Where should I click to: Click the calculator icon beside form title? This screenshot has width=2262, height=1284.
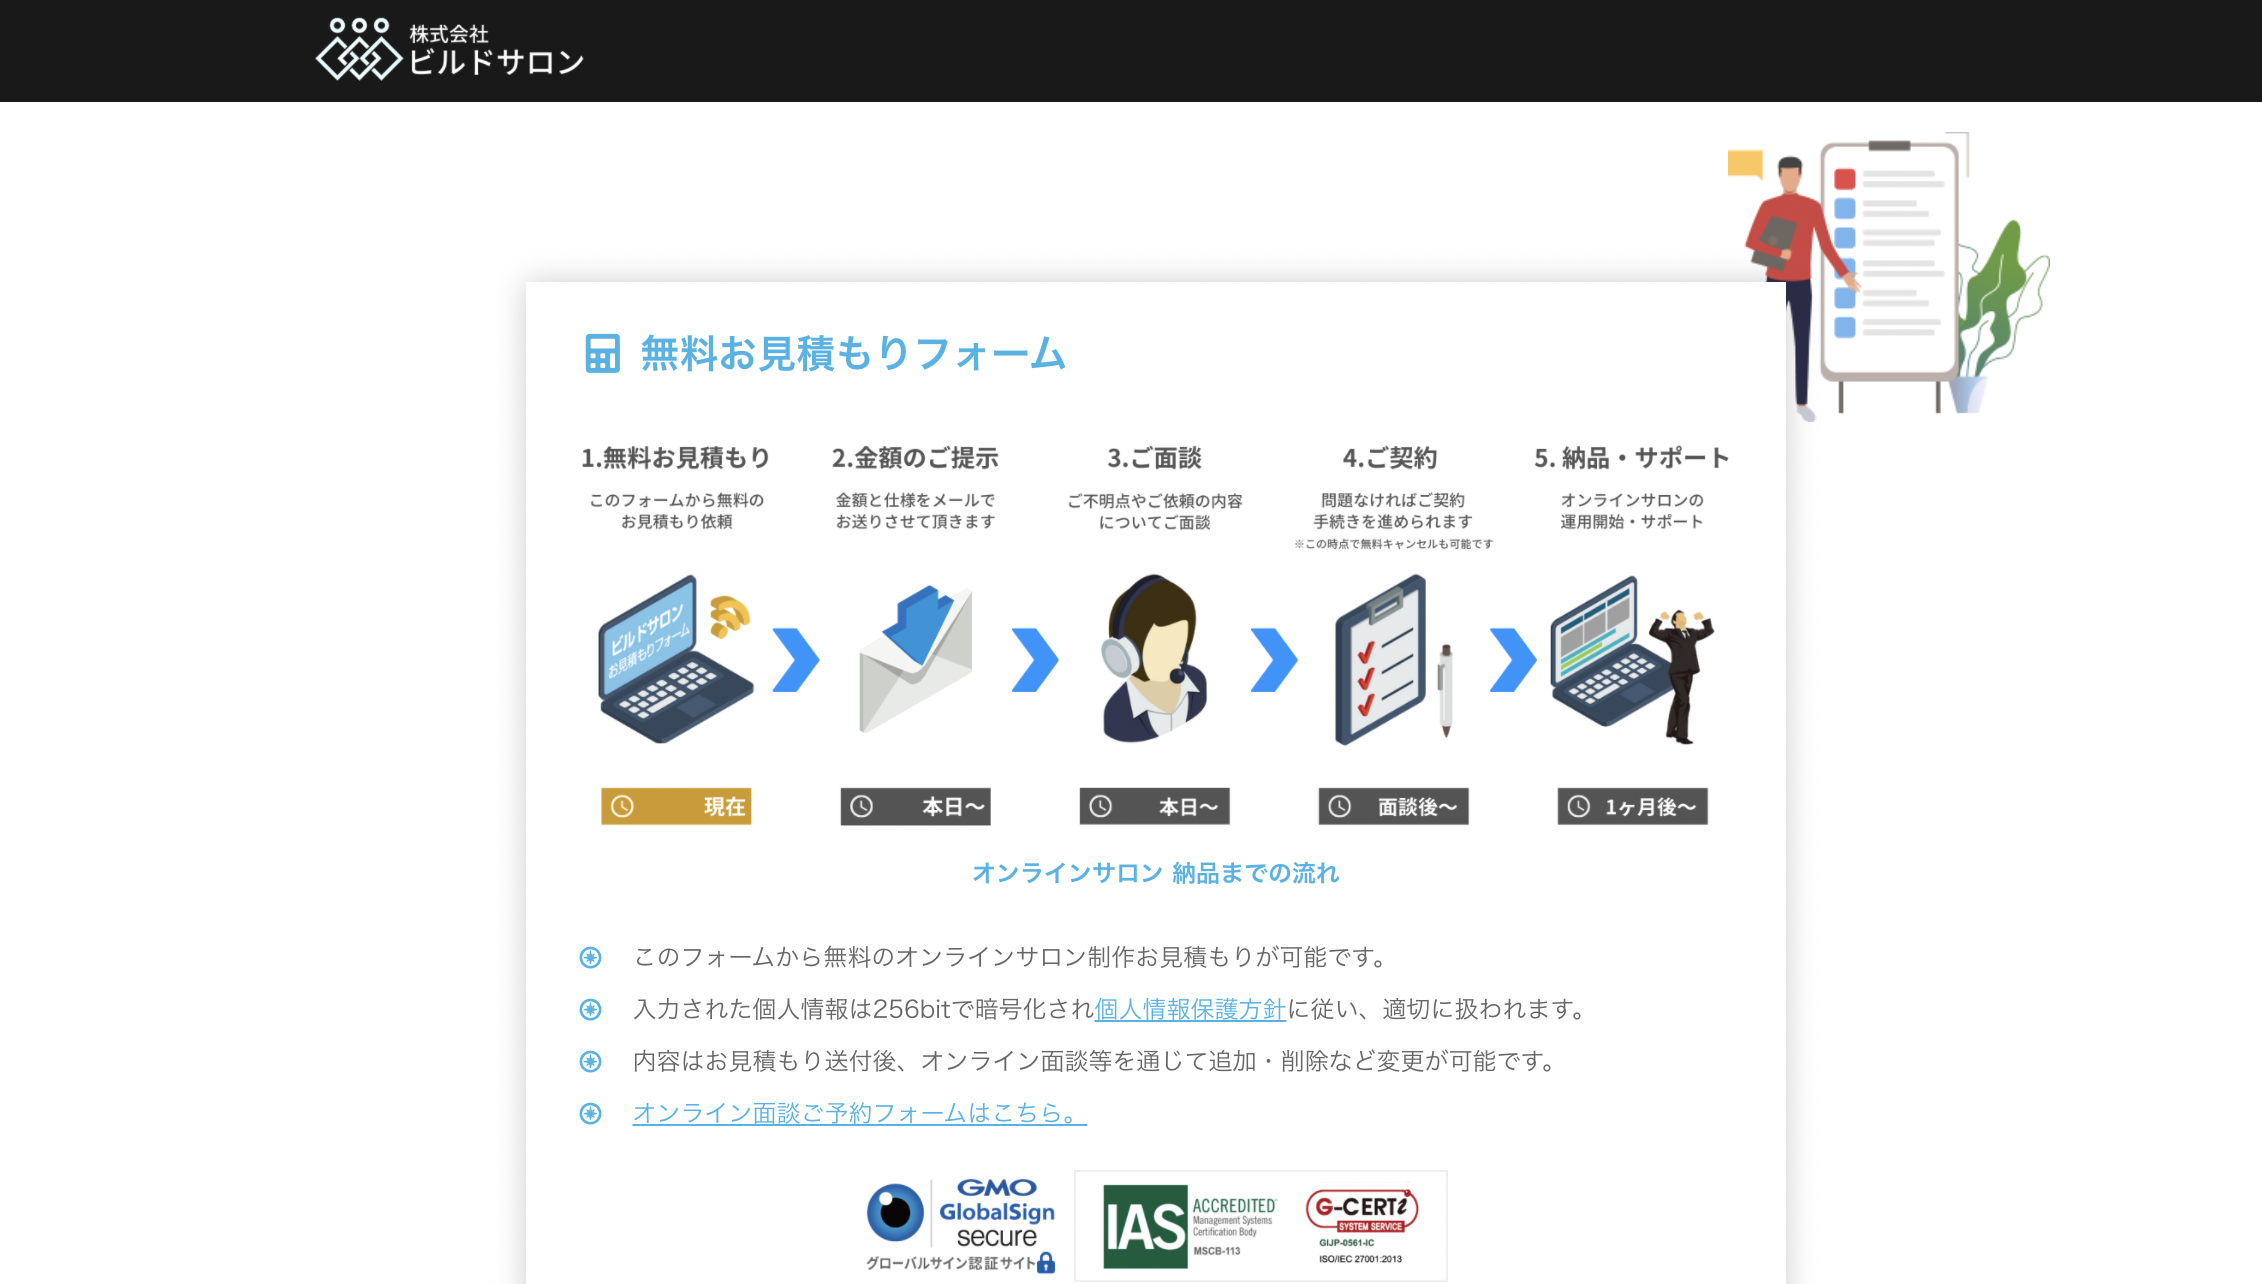[x=602, y=354]
